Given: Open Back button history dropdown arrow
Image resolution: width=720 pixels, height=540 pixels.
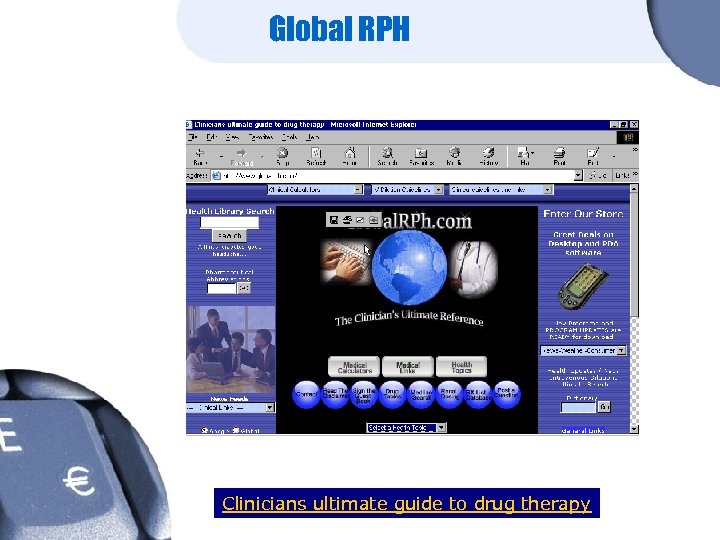Looking at the screenshot, I should tap(221, 156).
